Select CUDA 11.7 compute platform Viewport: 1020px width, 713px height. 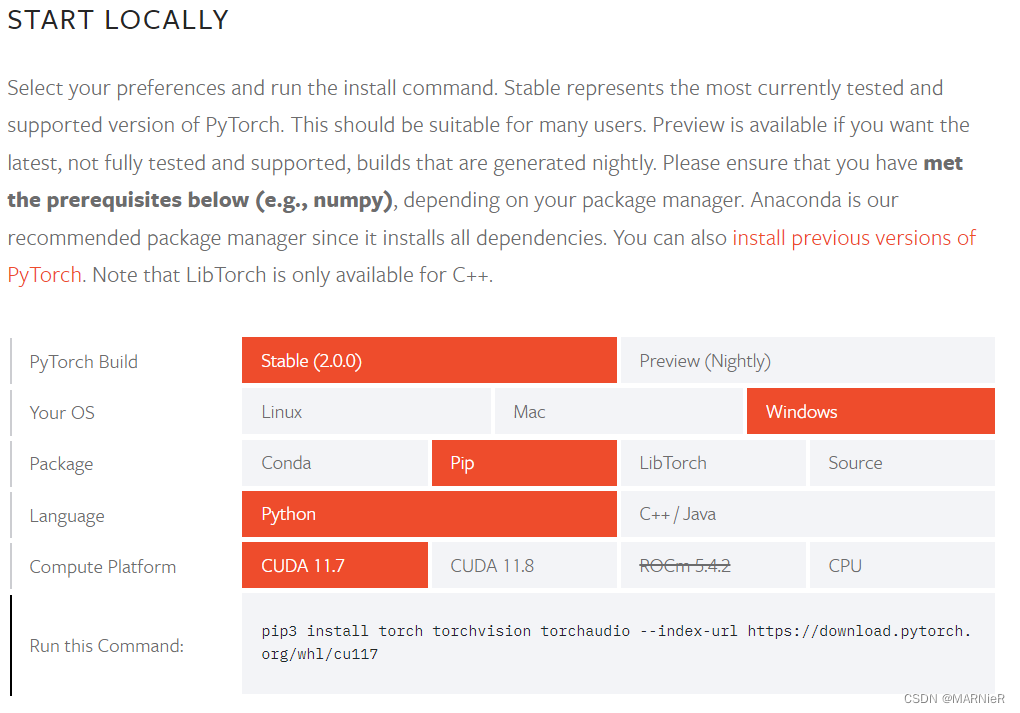334,565
